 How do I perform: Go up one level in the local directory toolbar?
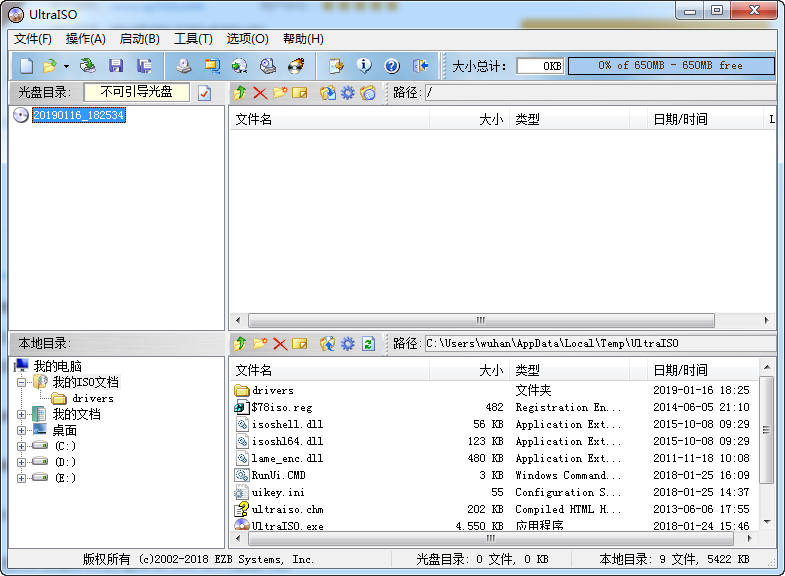(x=240, y=344)
